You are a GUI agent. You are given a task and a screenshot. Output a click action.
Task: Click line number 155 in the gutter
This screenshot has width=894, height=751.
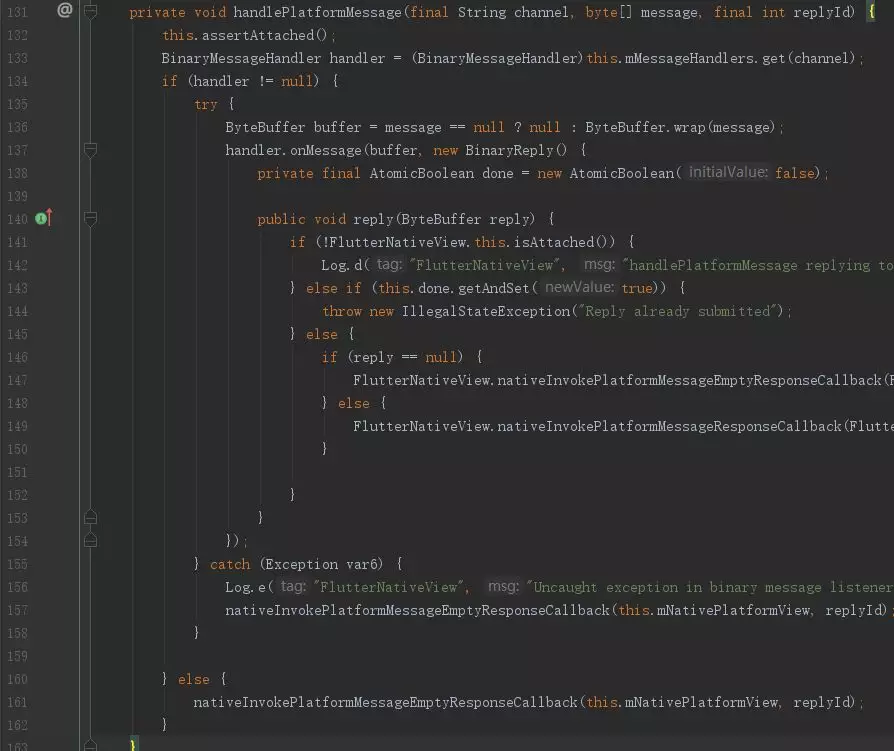17,564
